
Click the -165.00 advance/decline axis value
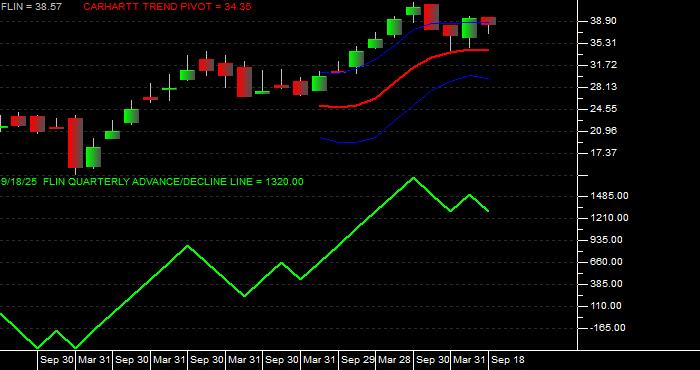pos(608,328)
